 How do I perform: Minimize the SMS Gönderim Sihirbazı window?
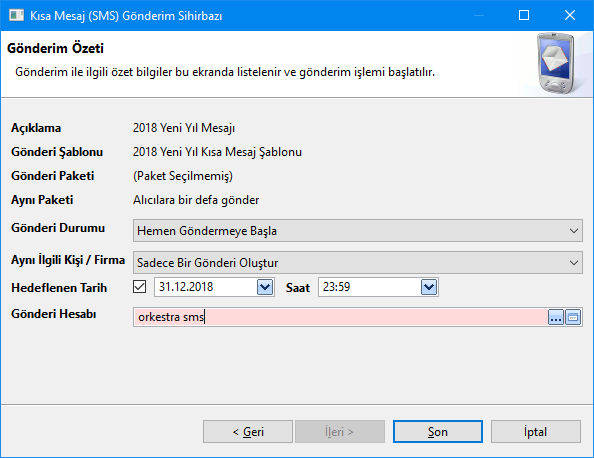(x=479, y=16)
